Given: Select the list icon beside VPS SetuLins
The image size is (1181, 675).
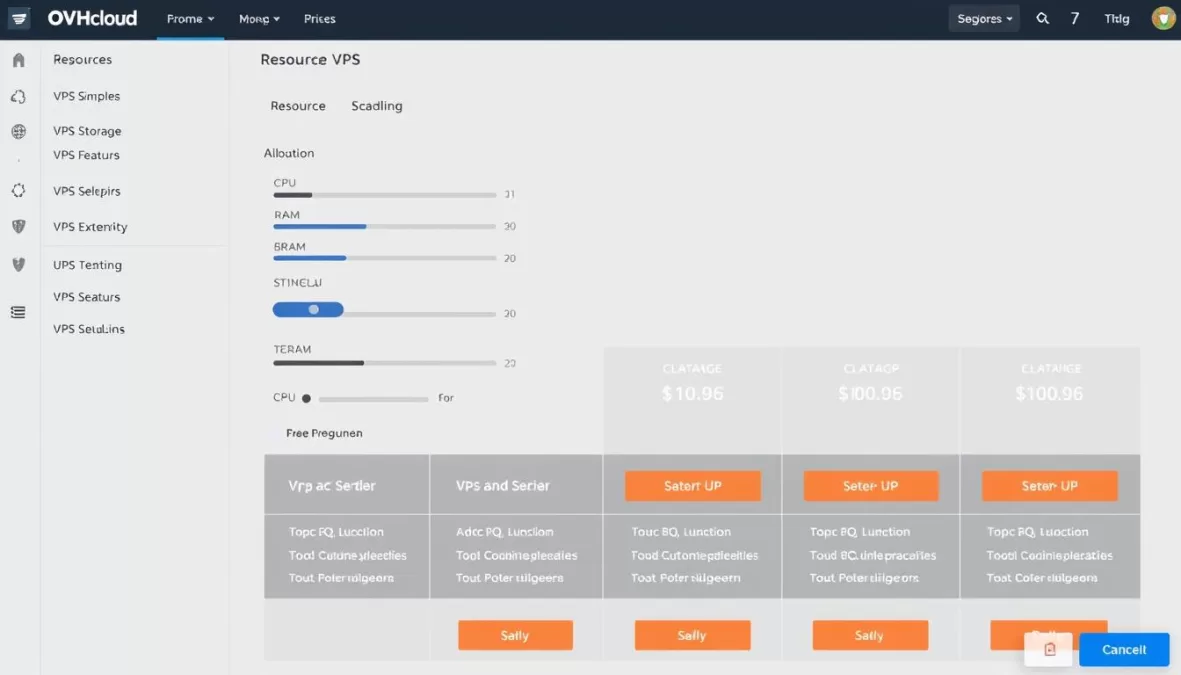Looking at the screenshot, I should [17, 312].
